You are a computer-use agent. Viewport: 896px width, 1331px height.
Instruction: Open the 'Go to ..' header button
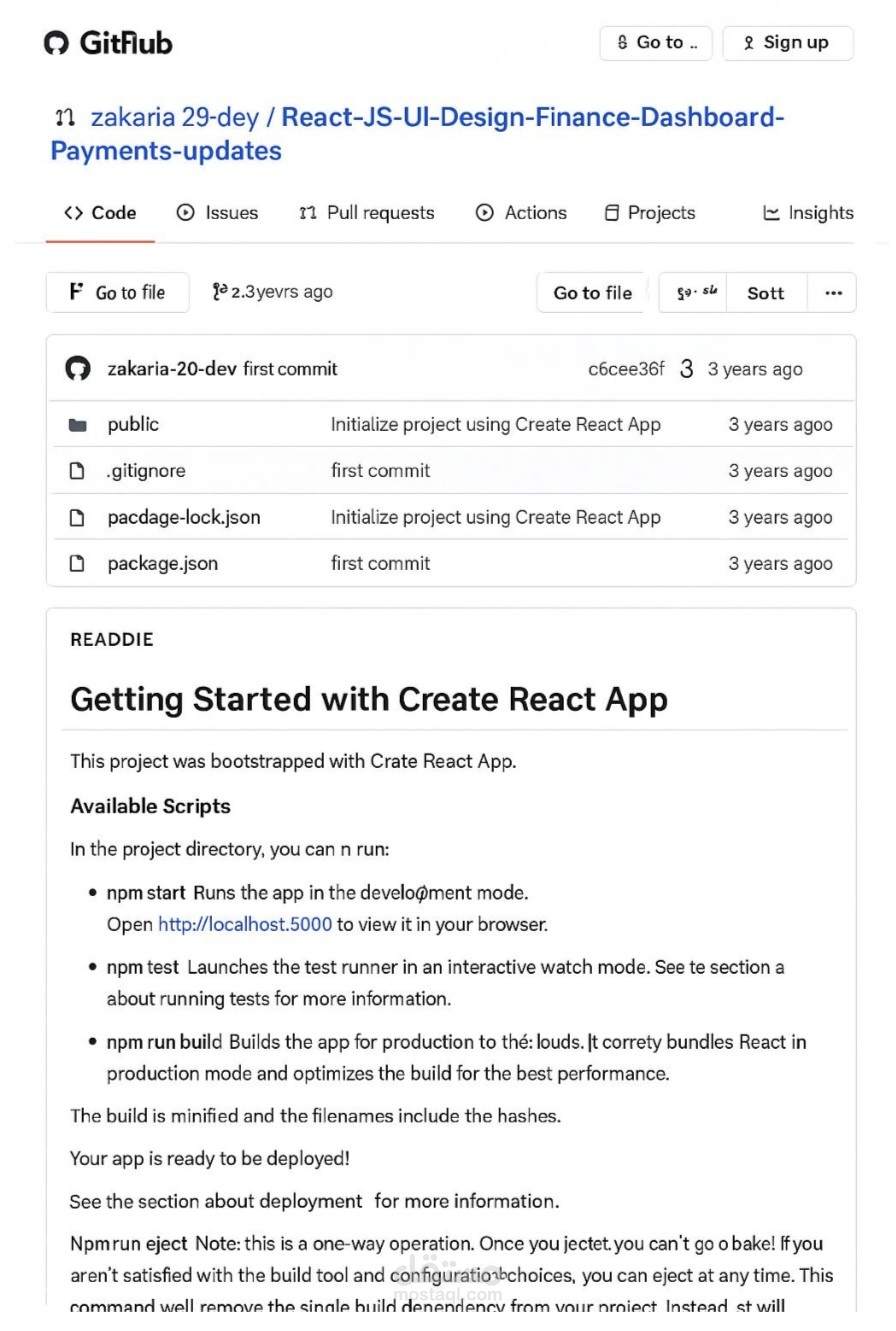point(656,43)
